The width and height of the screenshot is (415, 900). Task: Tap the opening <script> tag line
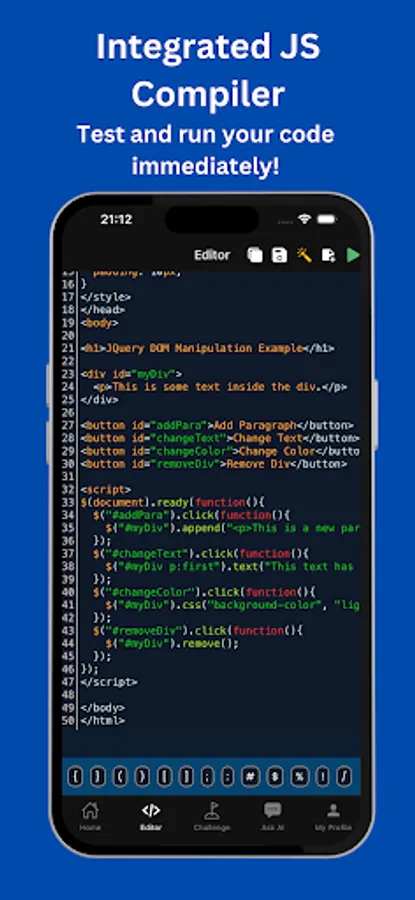[x=106, y=490]
